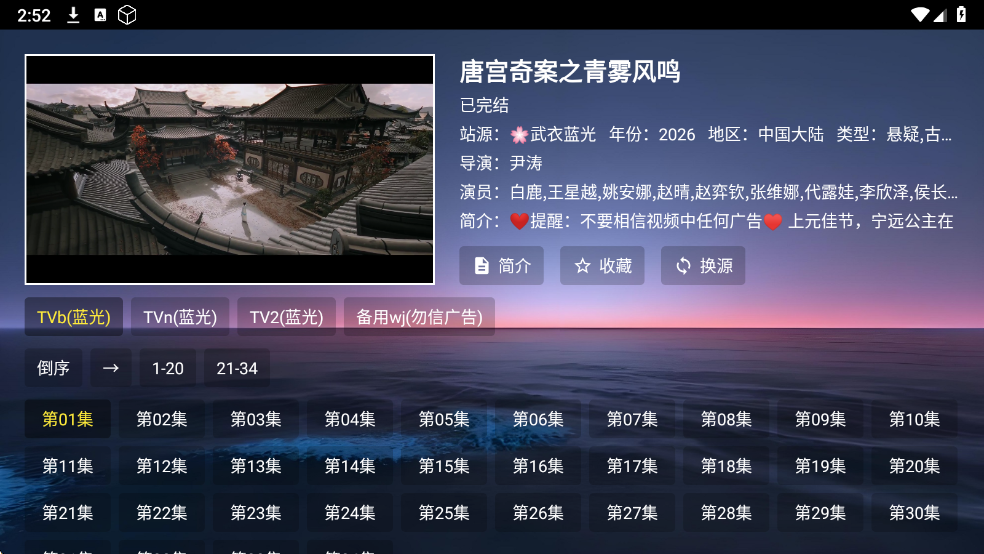Click the 简介 description line with hearts
The width and height of the screenshot is (984, 554).
[707, 221]
